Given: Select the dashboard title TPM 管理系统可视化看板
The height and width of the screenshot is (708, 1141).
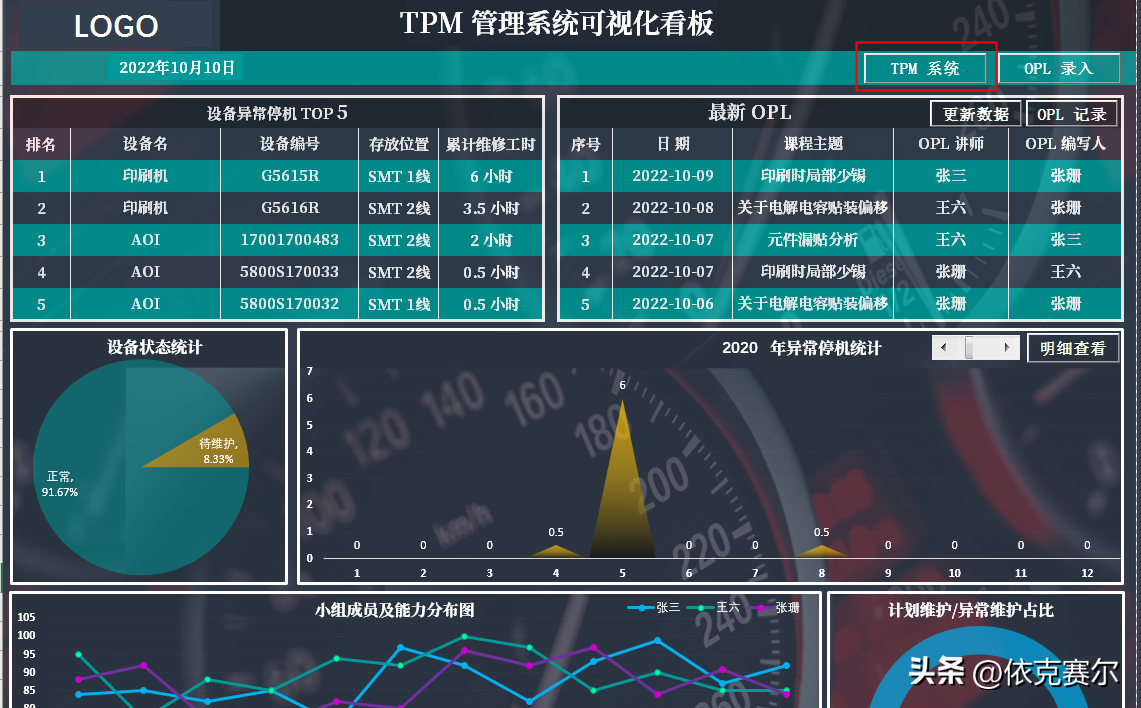Looking at the screenshot, I should click(x=557, y=23).
